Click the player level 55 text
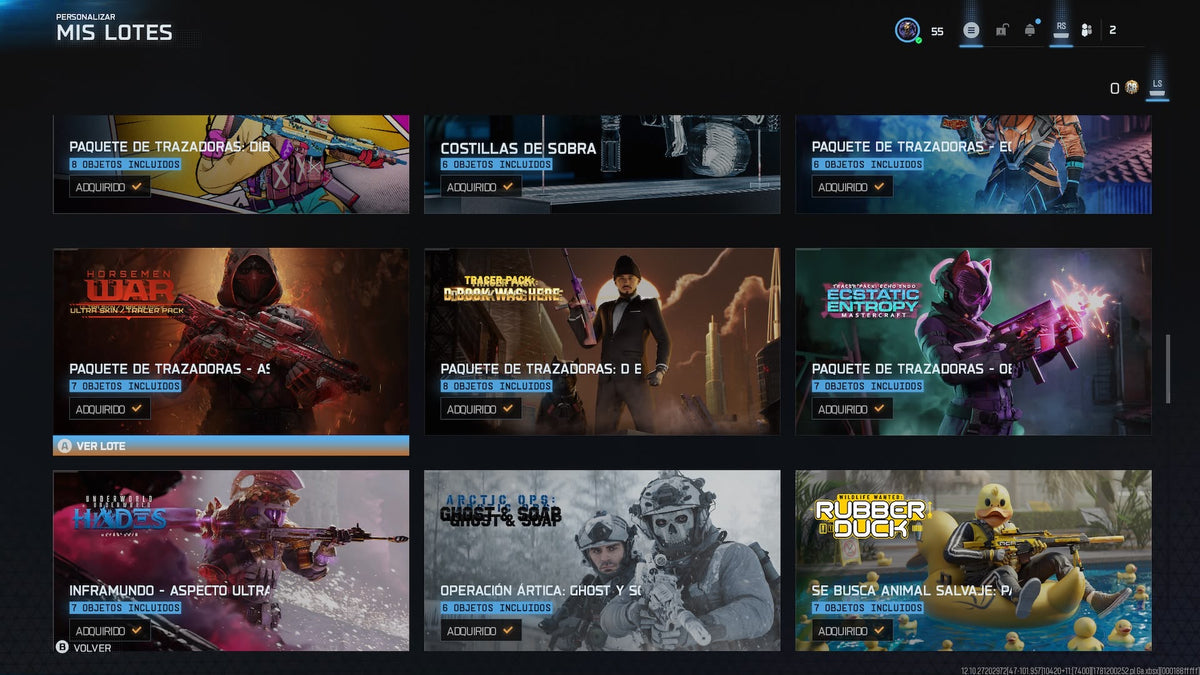Image resolution: width=1200 pixels, height=675 pixels. 937,31
